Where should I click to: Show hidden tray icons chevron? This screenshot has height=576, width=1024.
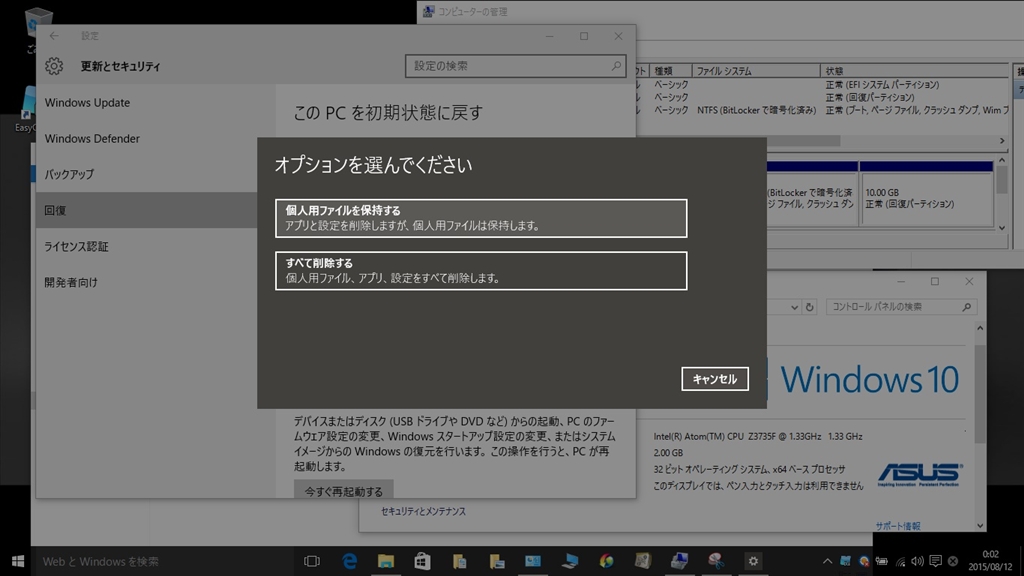(827, 561)
